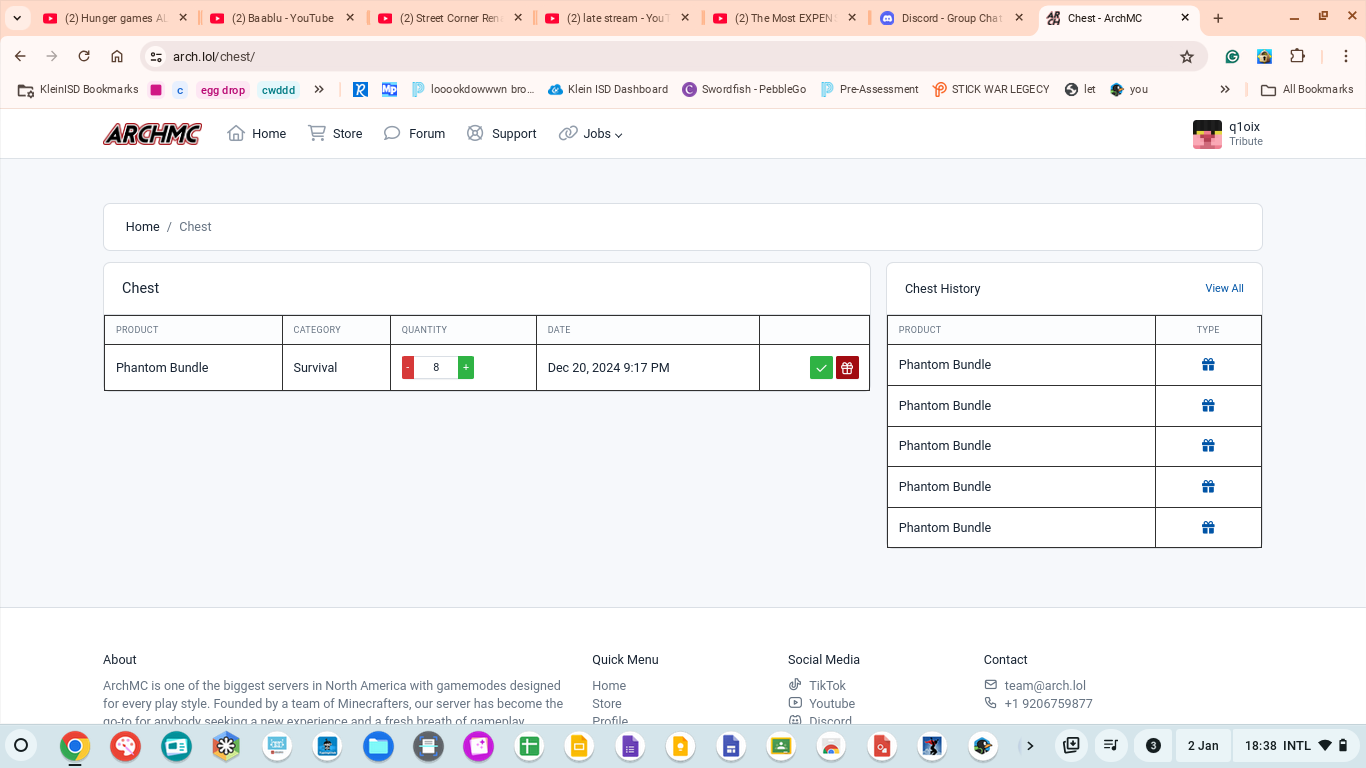
Task: Open STICK WAR LEGACY bookmark
Action: coord(991,89)
